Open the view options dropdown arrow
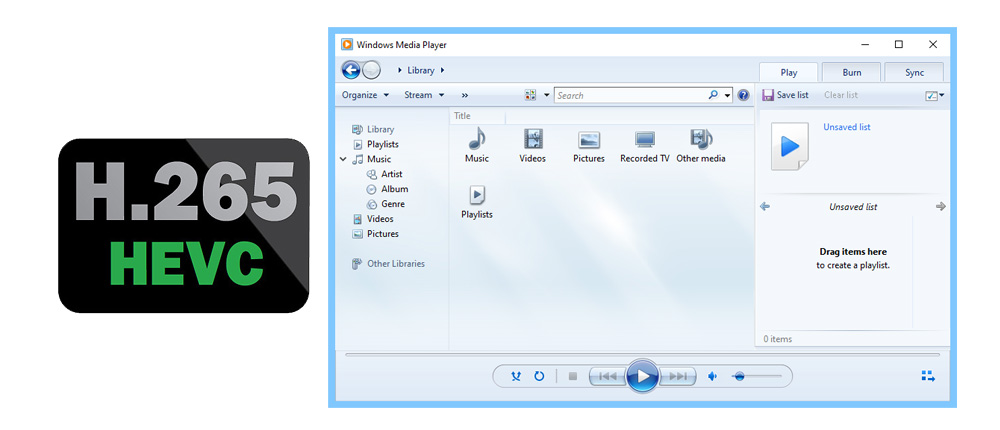 [x=547, y=95]
